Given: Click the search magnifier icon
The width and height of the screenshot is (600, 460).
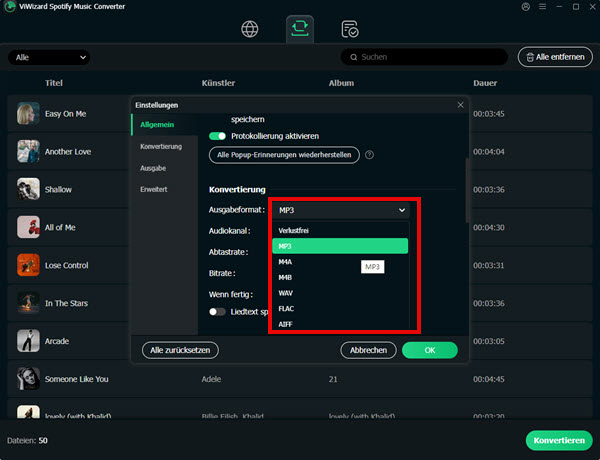Looking at the screenshot, I should tap(354, 57).
